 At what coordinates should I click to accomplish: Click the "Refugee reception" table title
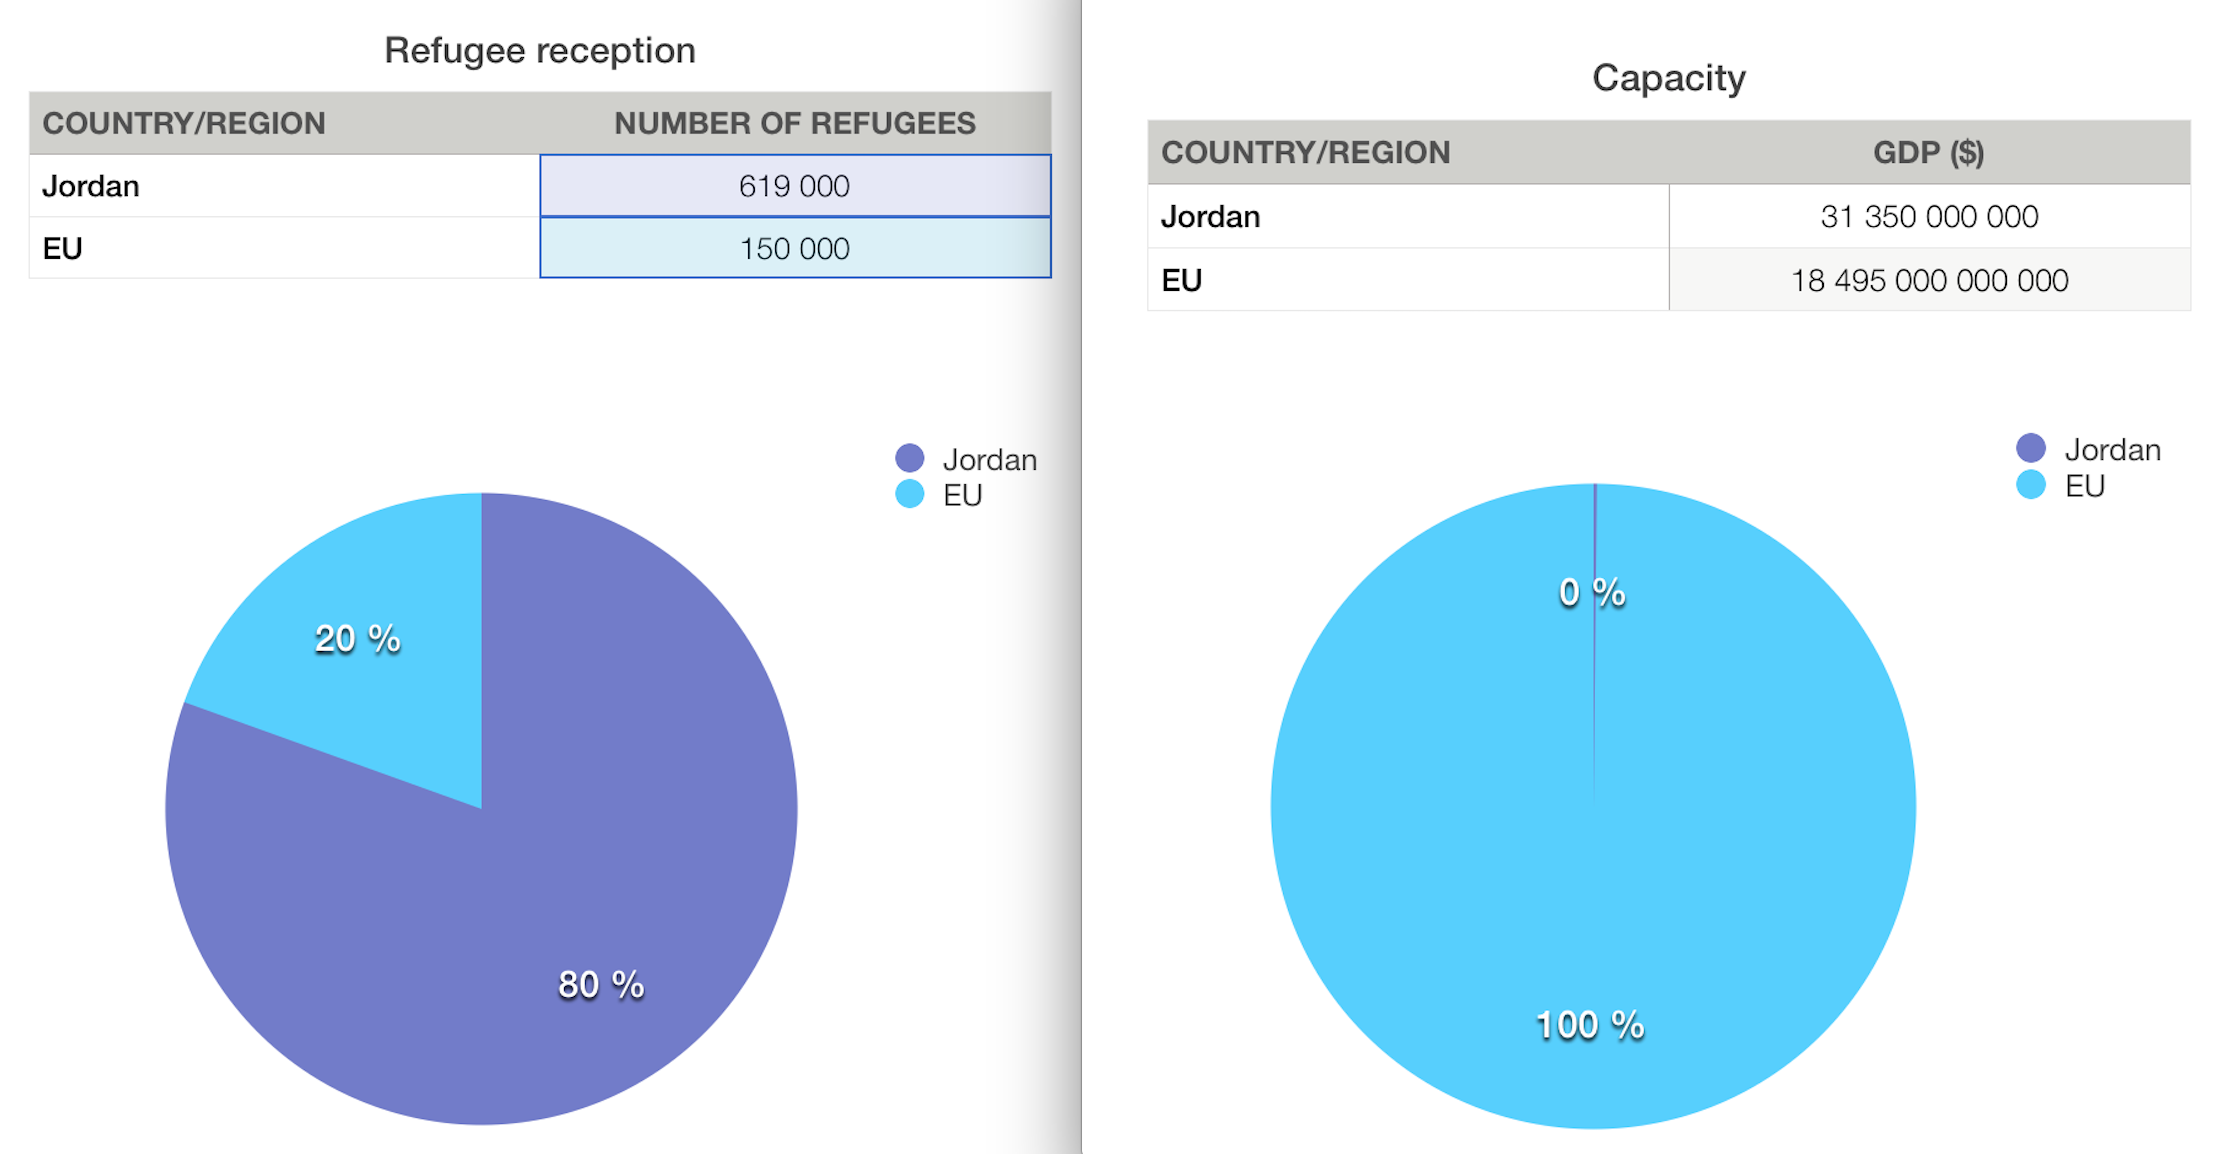click(x=539, y=51)
